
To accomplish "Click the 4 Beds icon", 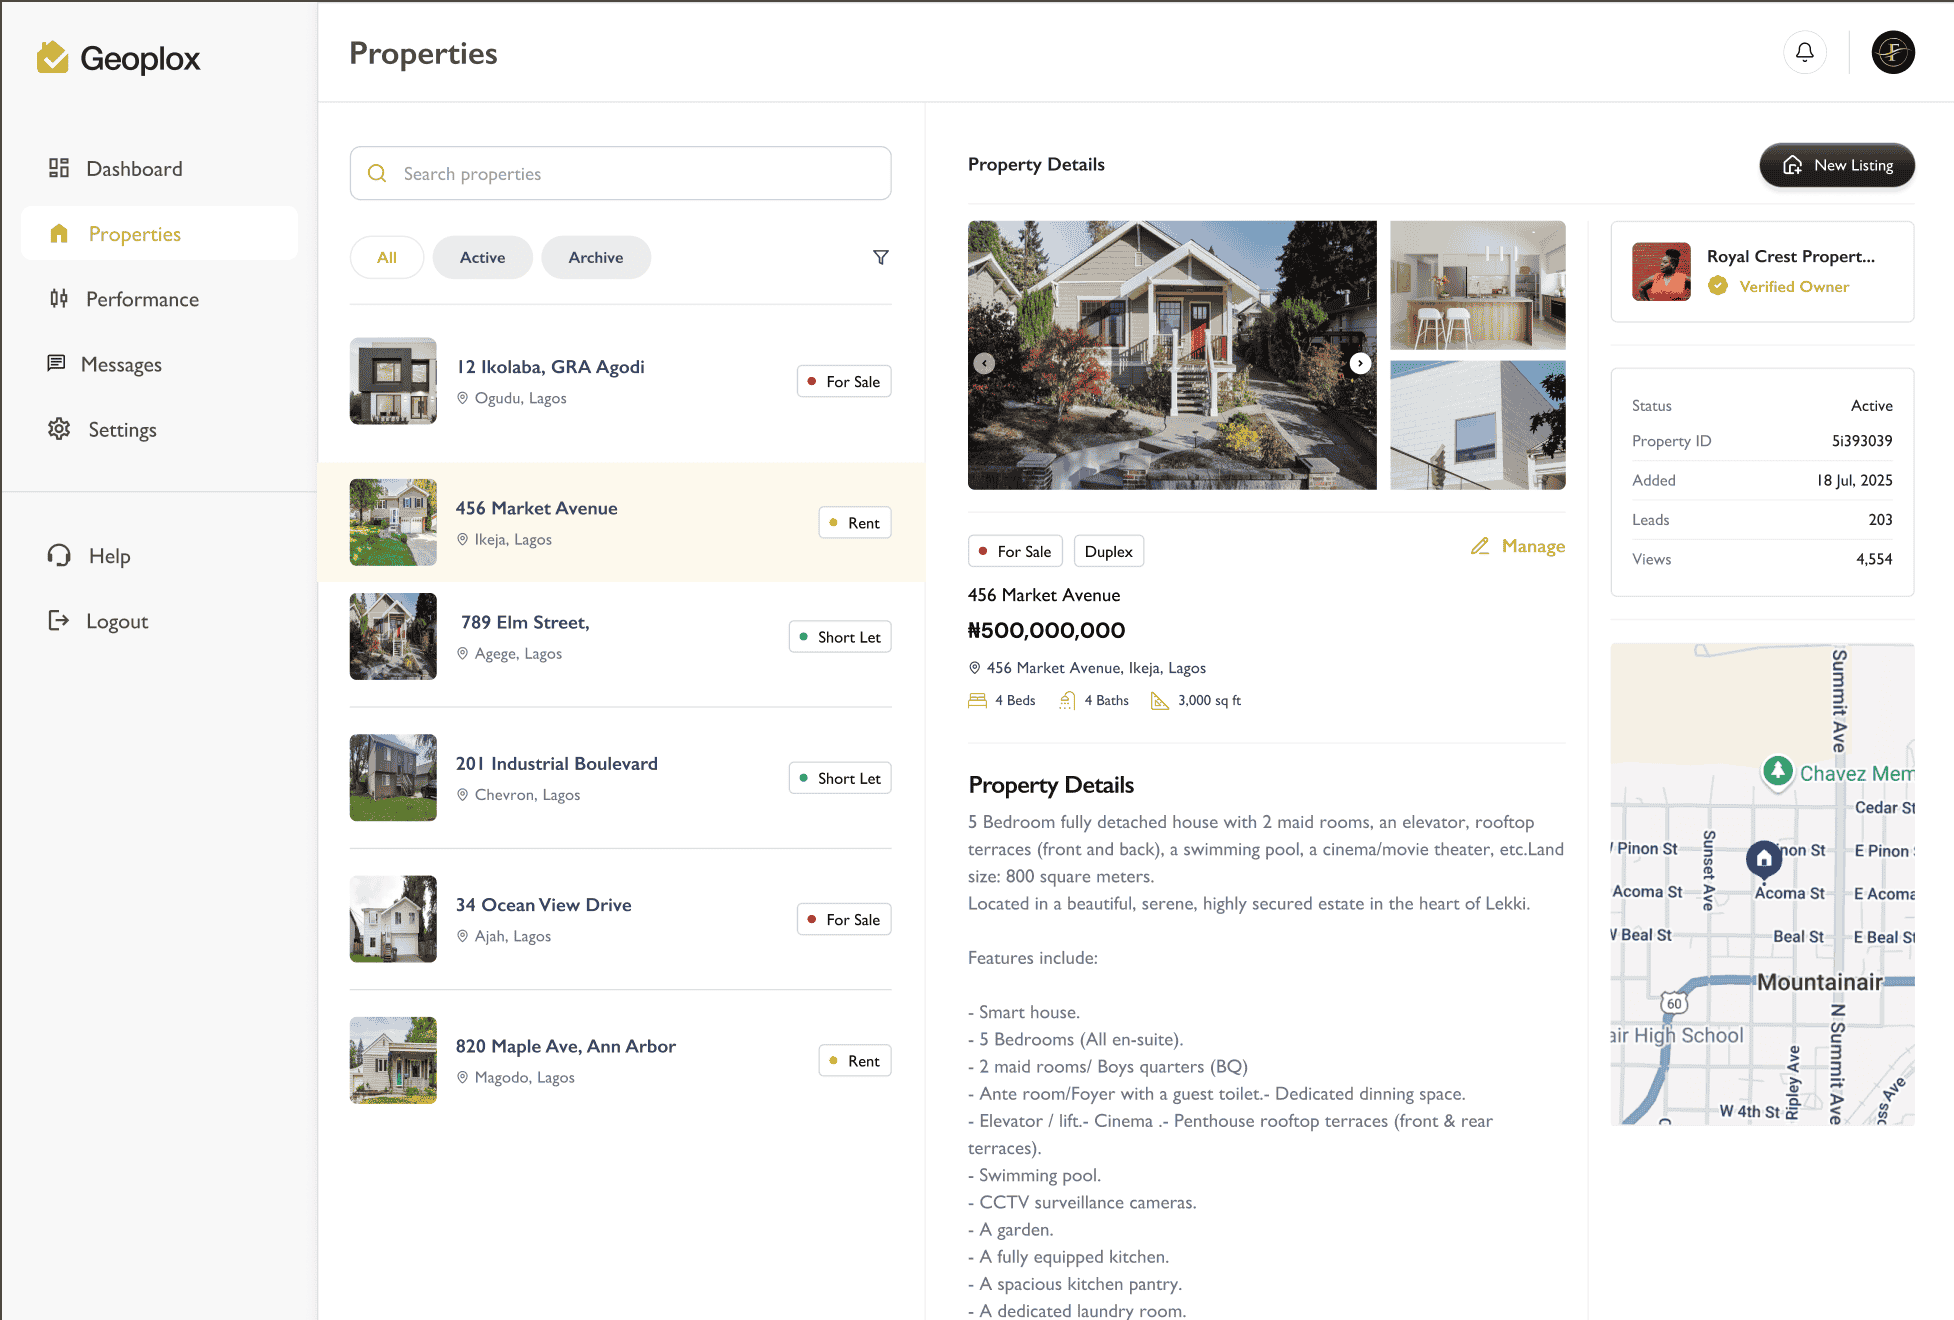I will 977,701.
